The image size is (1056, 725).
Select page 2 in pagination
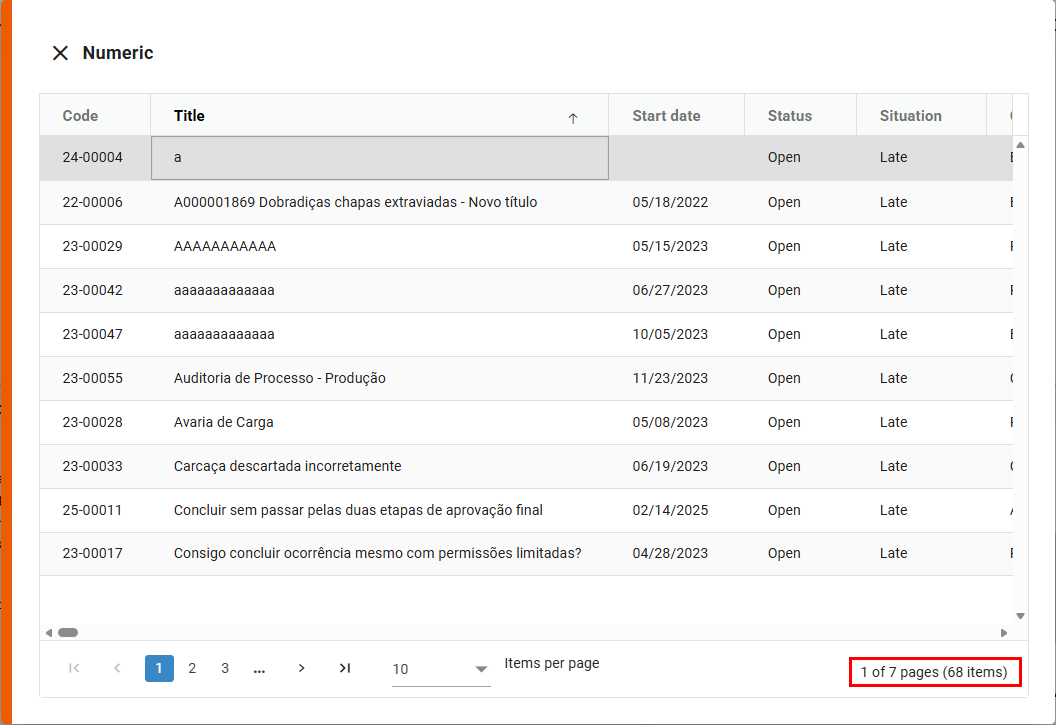point(192,668)
